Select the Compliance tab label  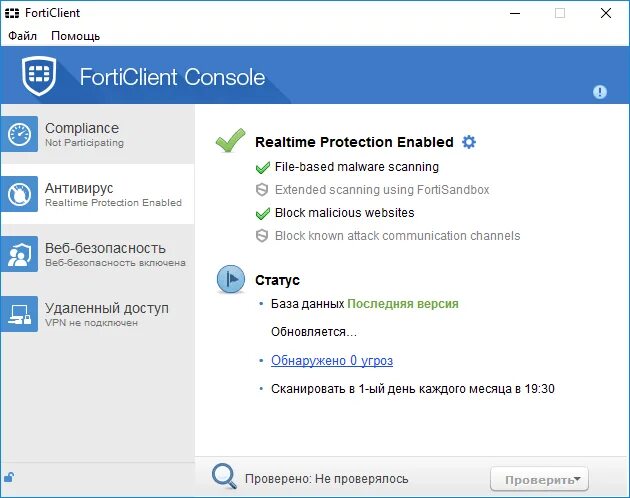click(x=82, y=128)
